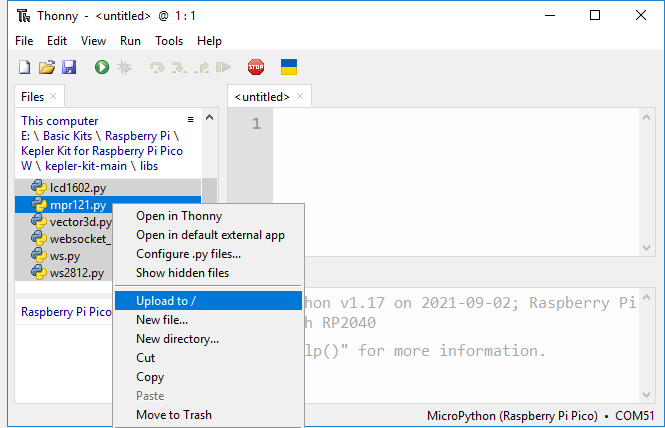Click the shell scroll down arrow
The width and height of the screenshot is (665, 428).
click(646, 395)
